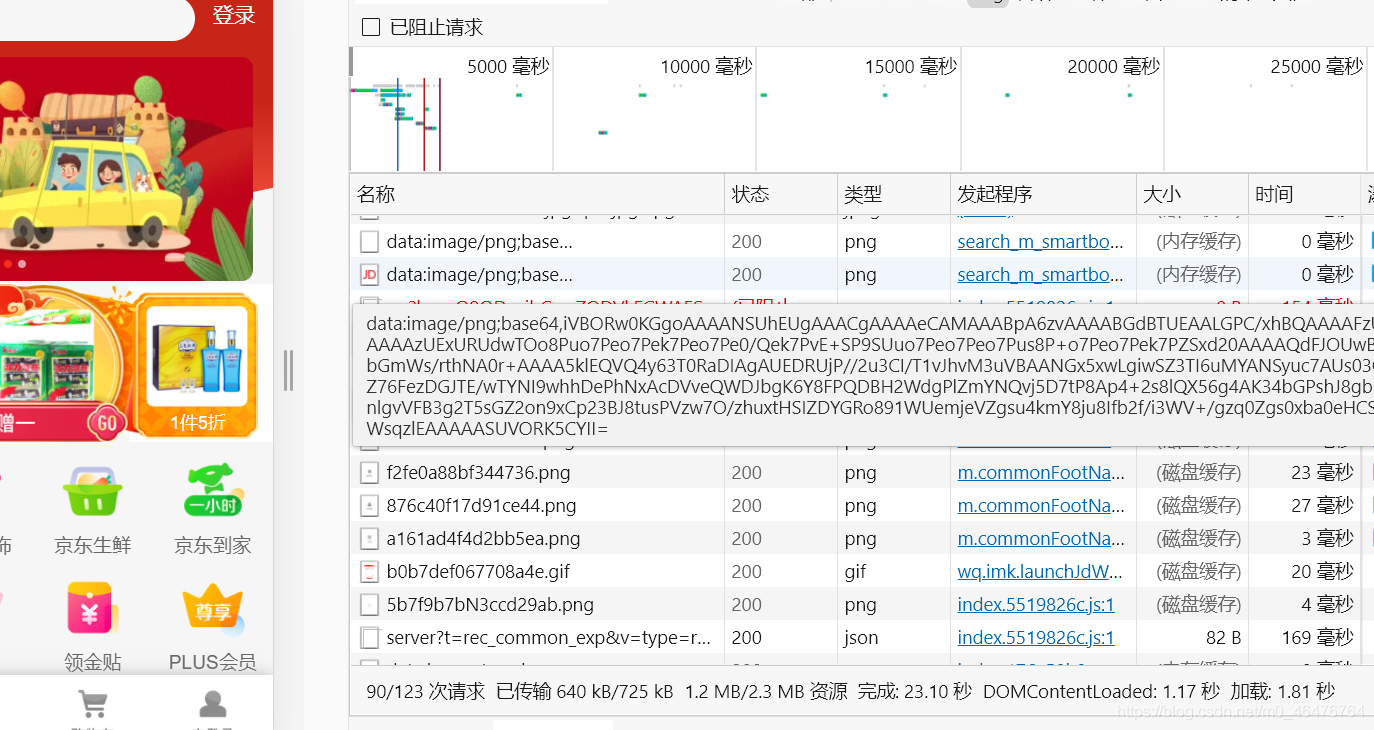Open initiator link of 876c40f17d91ce44.png
This screenshot has height=730, width=1374.
point(1041,505)
